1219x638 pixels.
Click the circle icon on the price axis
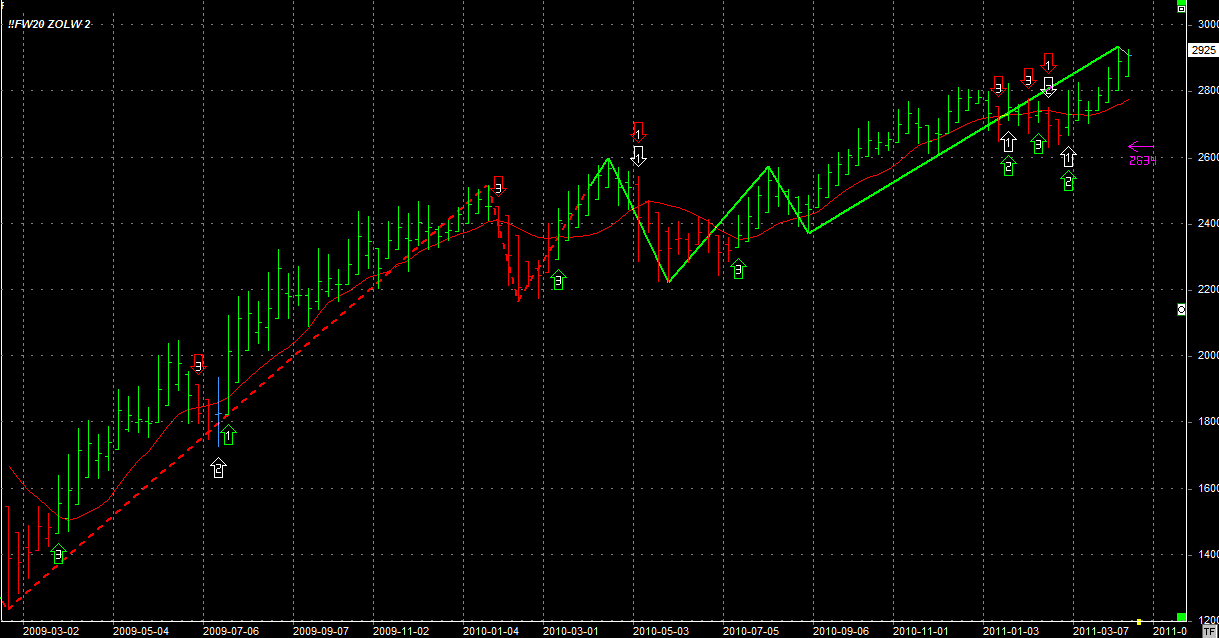coord(1181,311)
